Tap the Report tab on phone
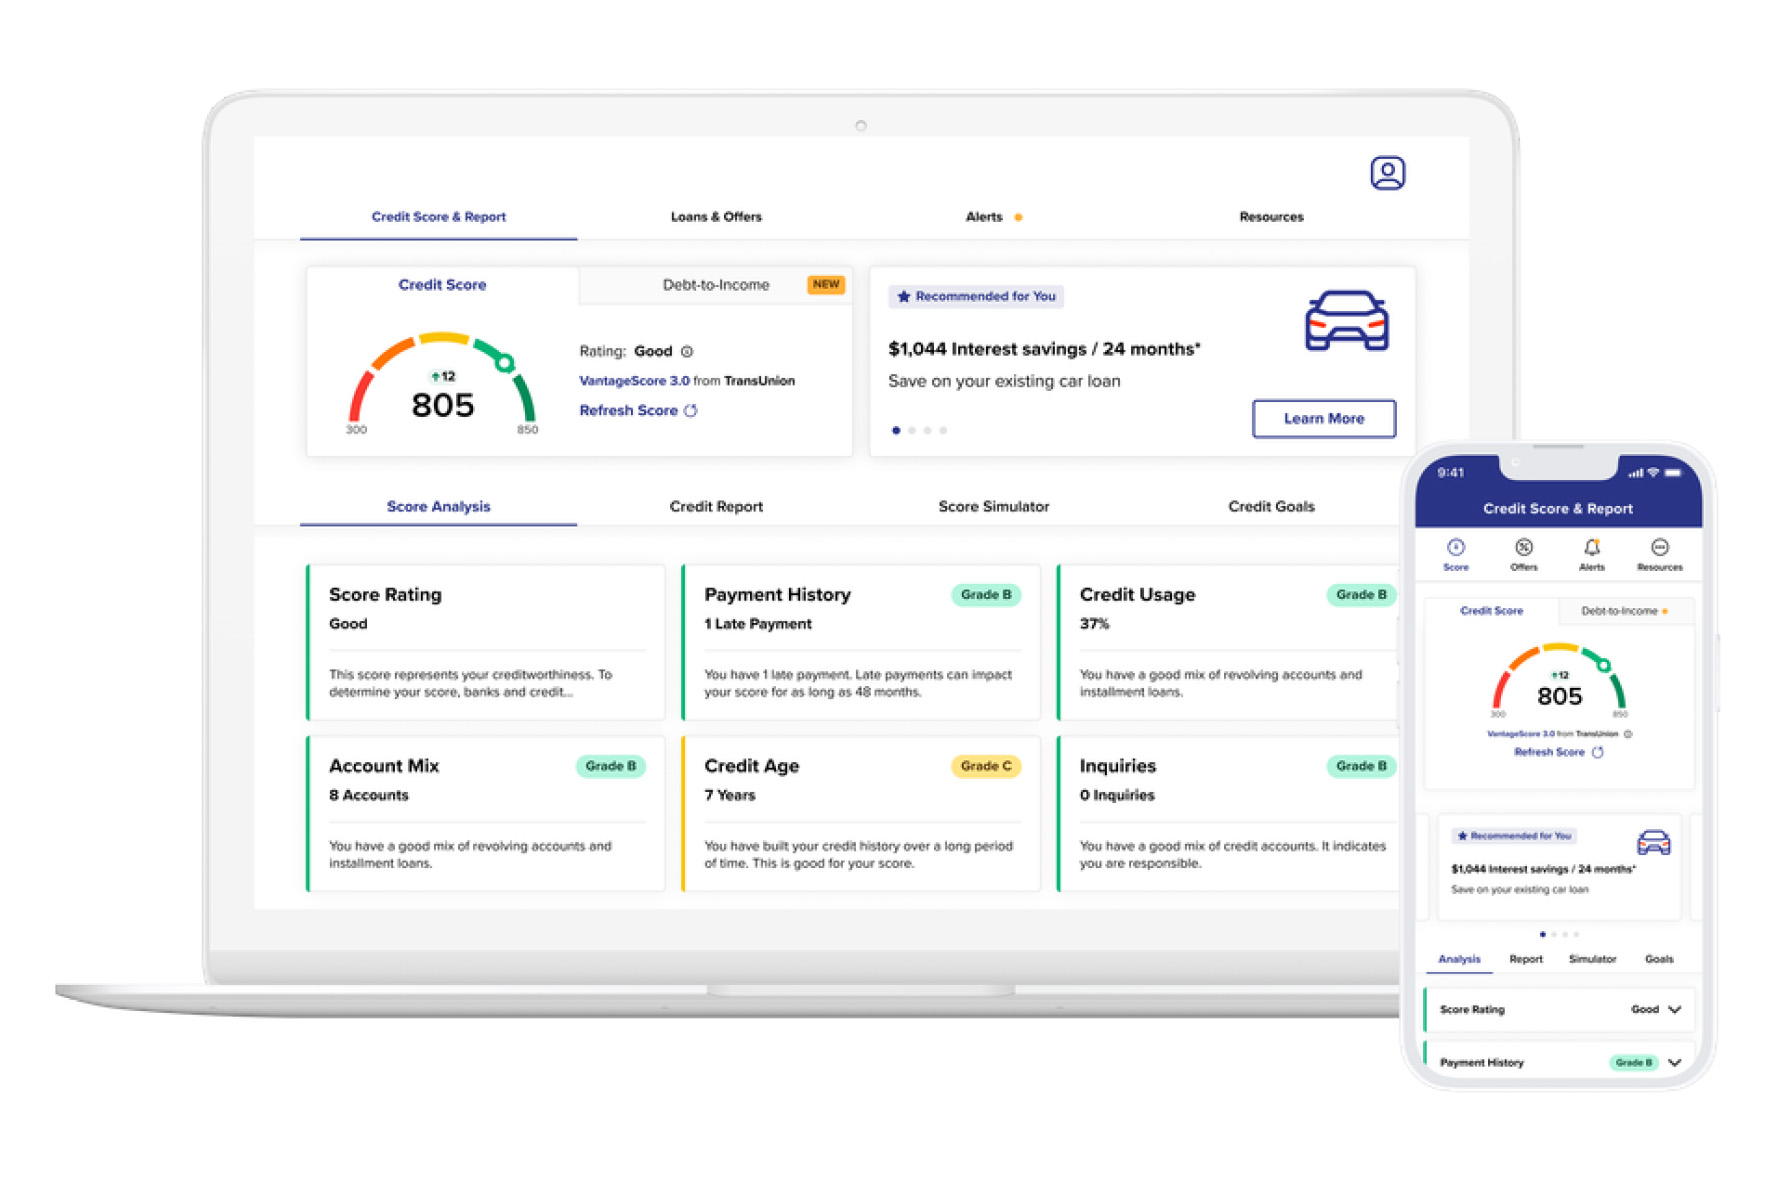 coord(1526,959)
